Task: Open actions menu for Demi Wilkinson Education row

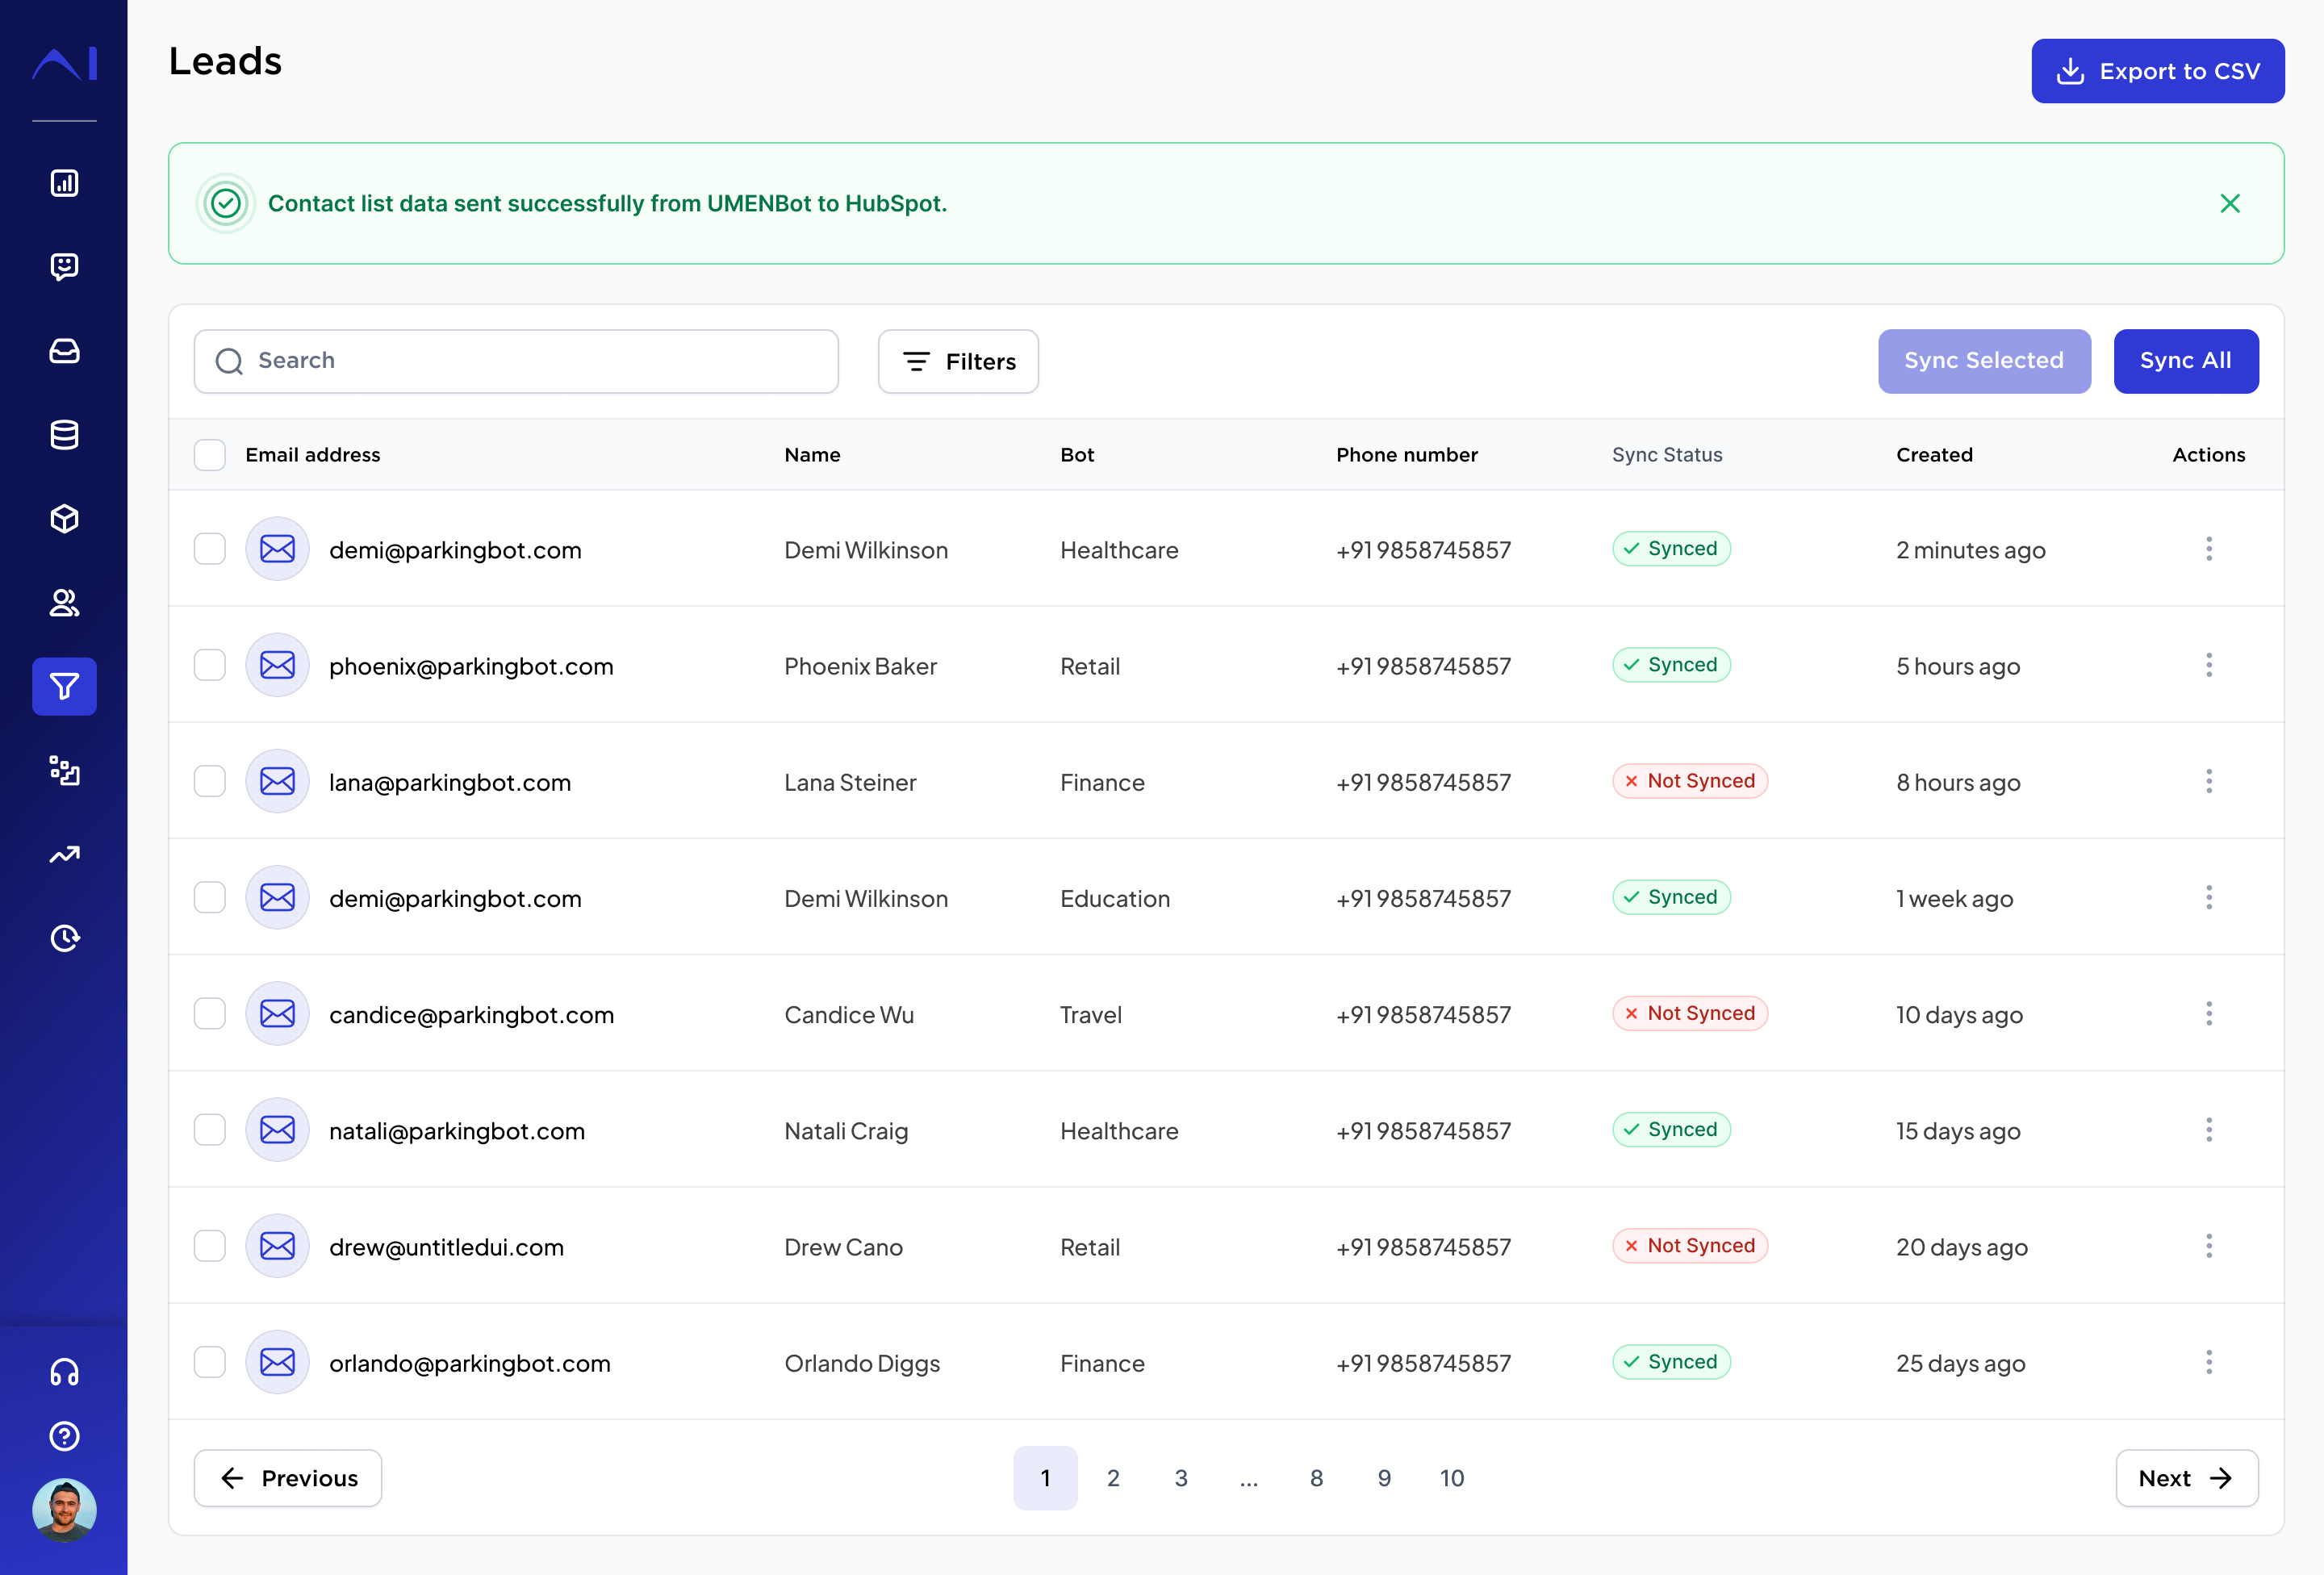Action: pyautogui.click(x=2209, y=897)
